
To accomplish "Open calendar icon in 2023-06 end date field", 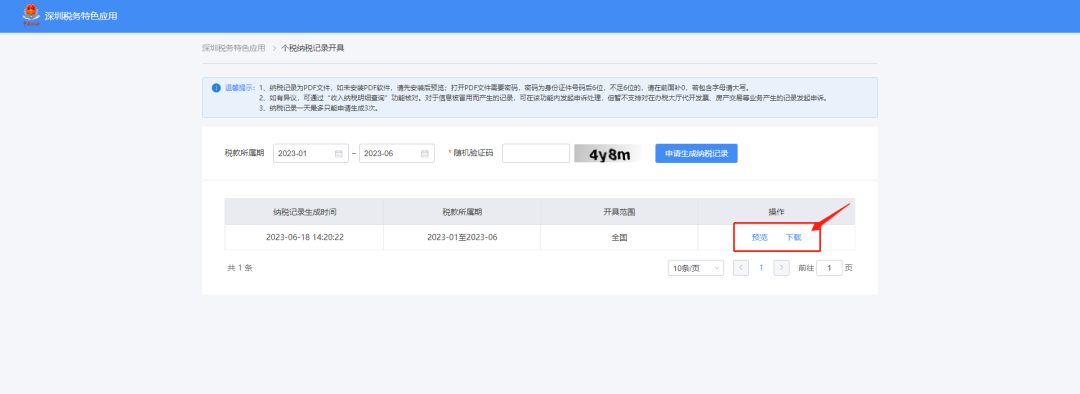I will [x=425, y=154].
